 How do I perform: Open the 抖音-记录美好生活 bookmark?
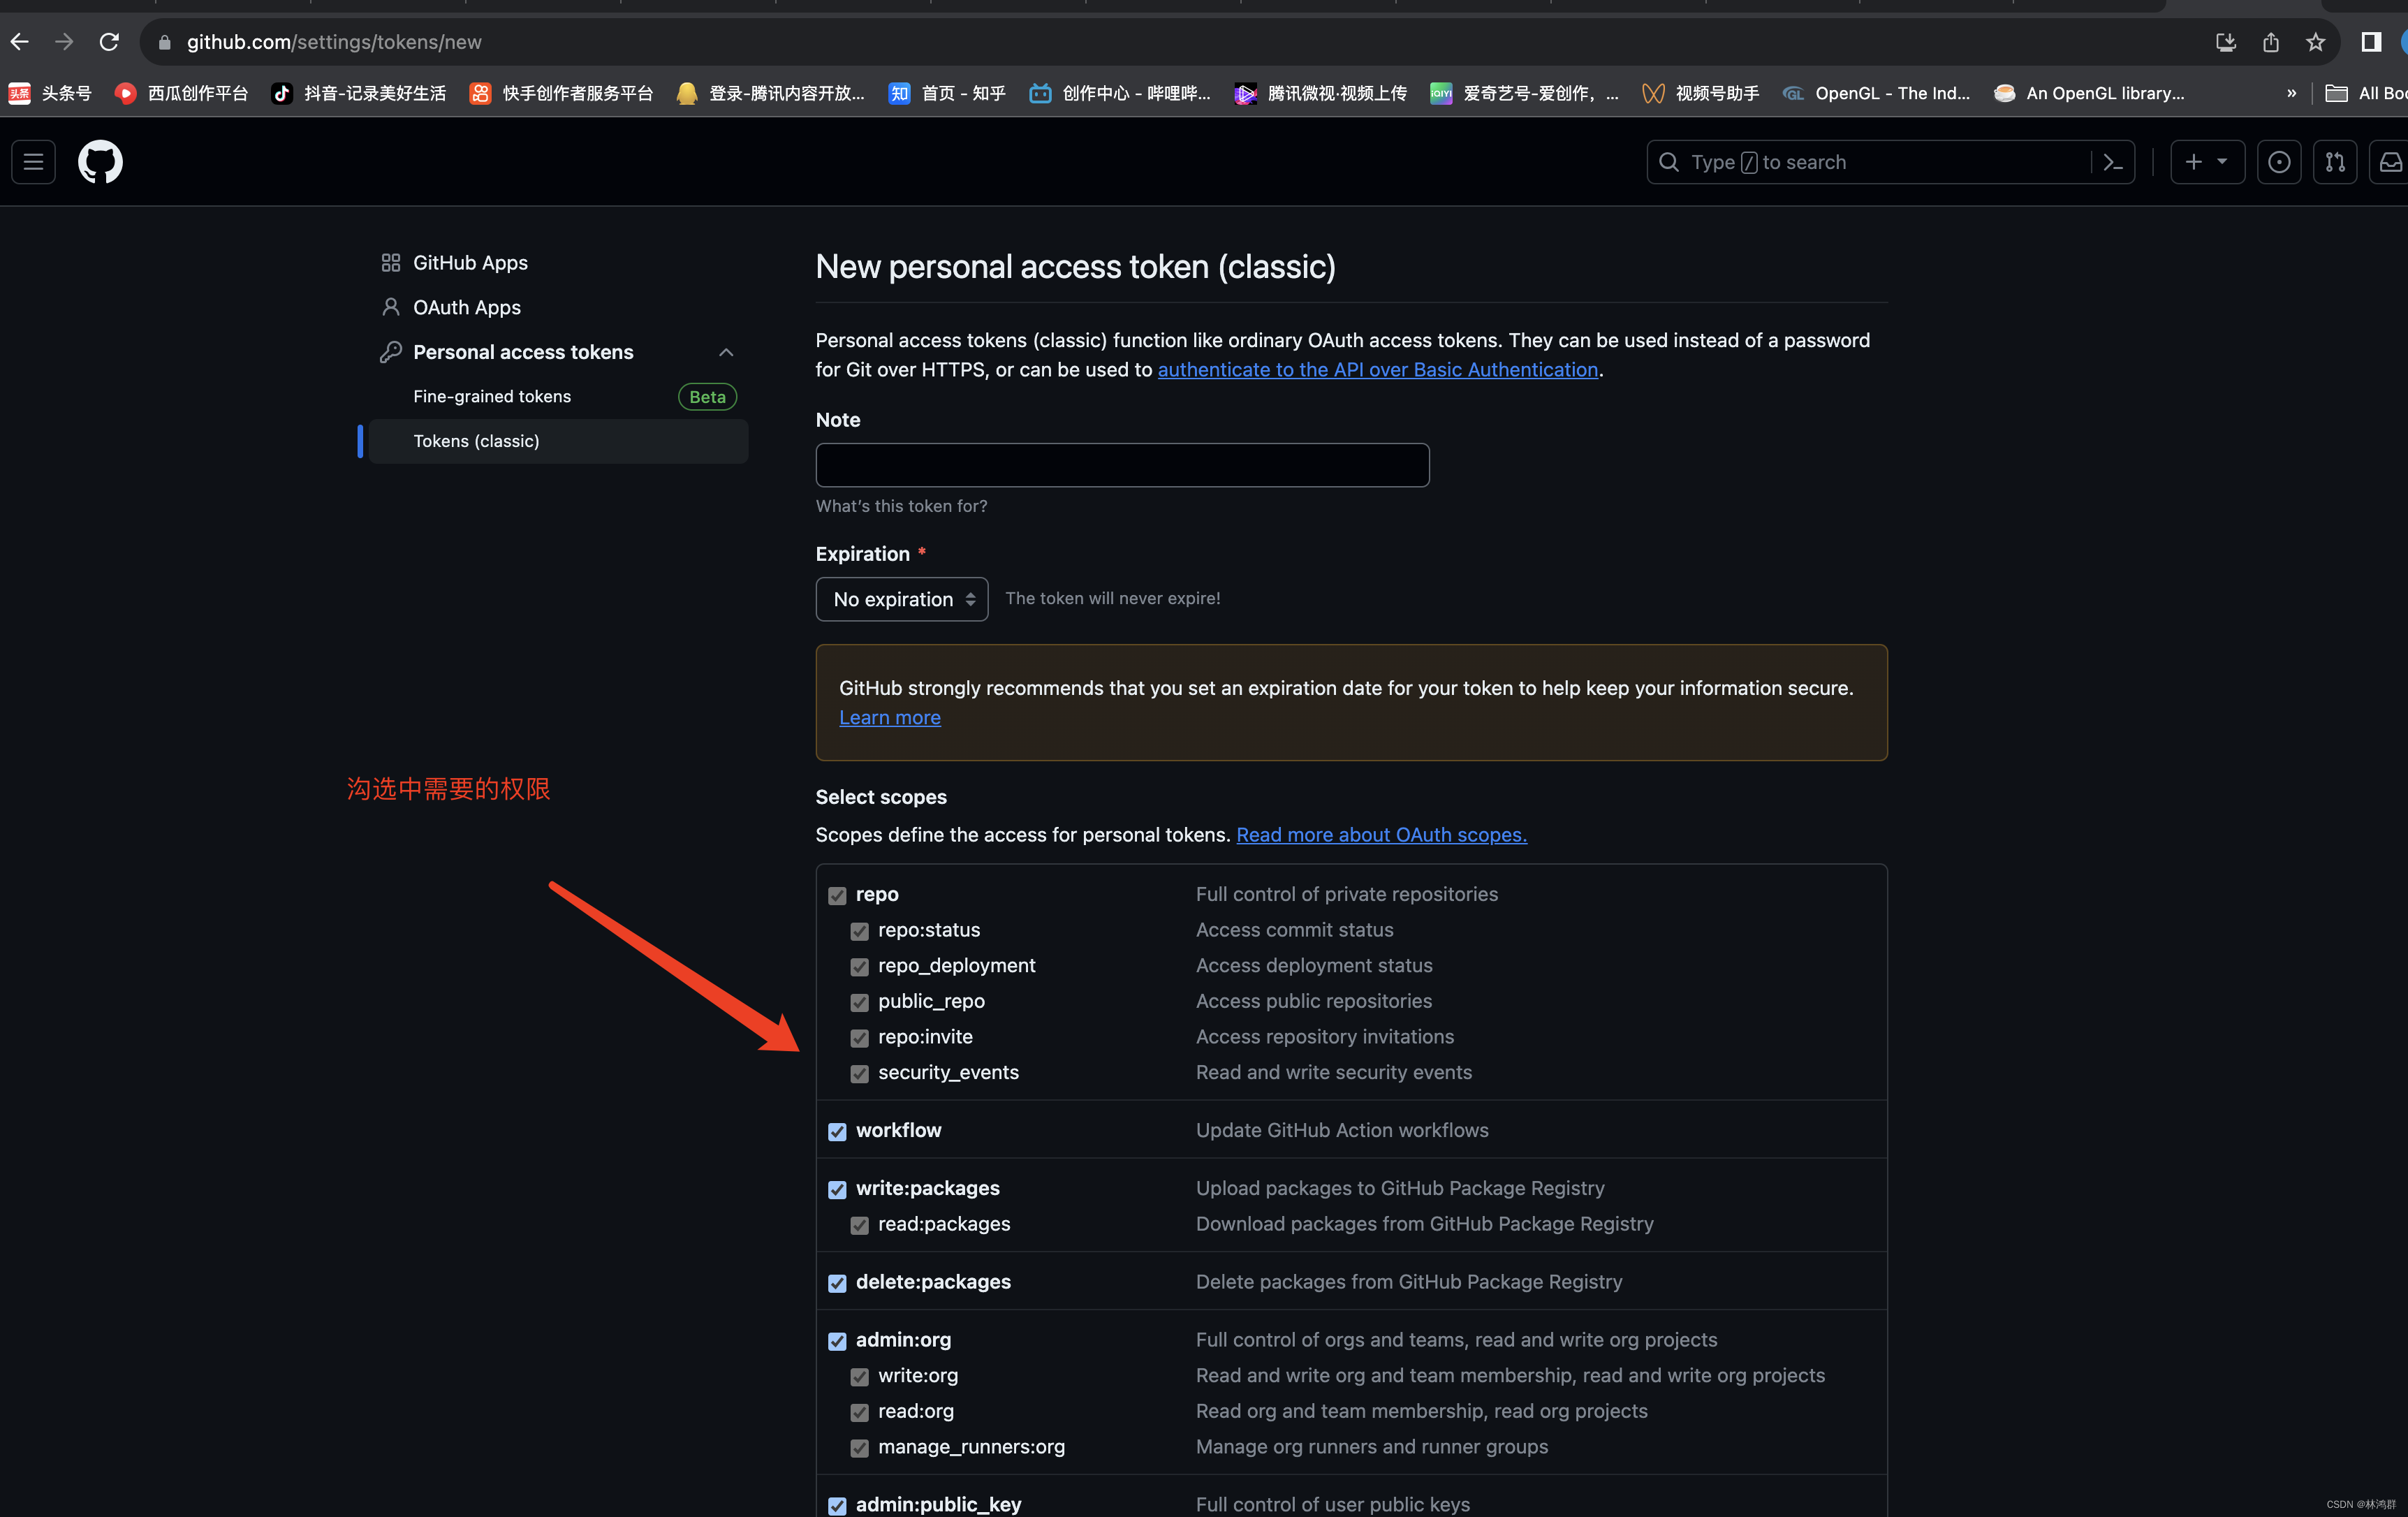click(359, 93)
